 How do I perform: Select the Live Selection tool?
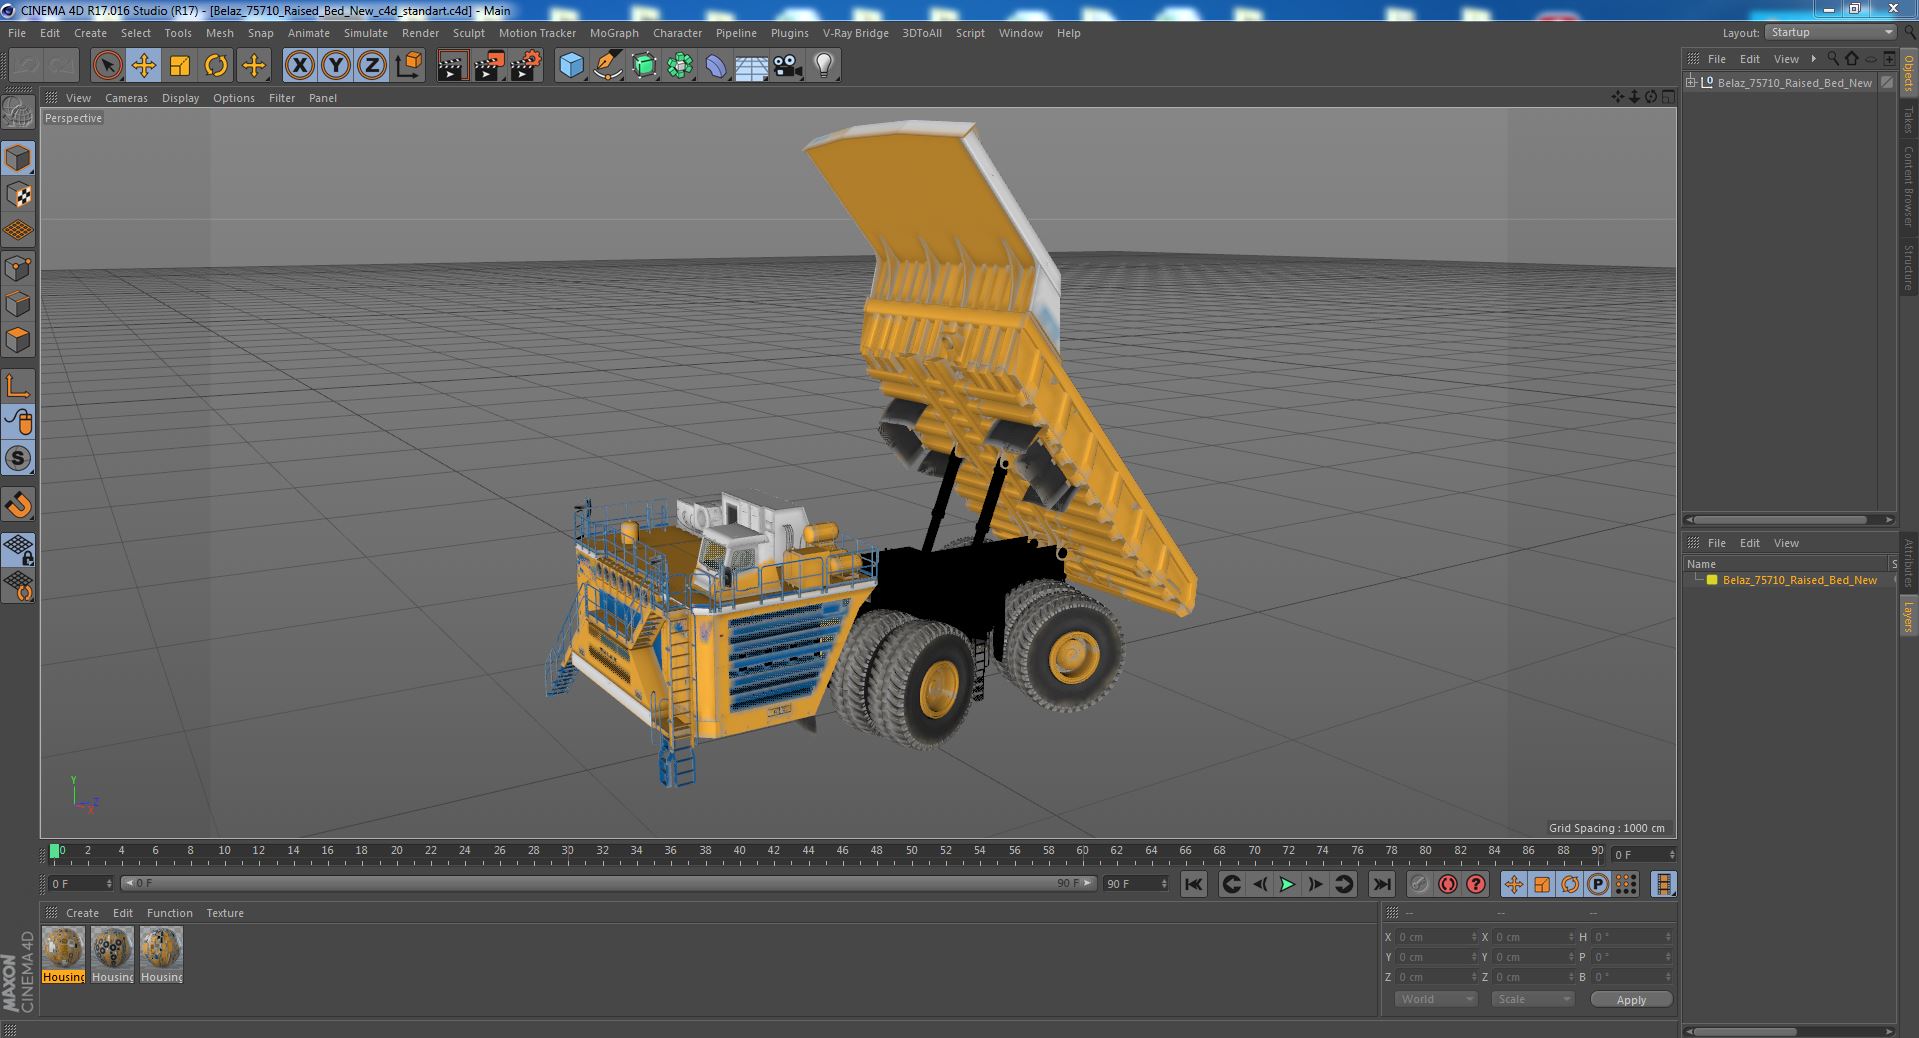click(107, 66)
